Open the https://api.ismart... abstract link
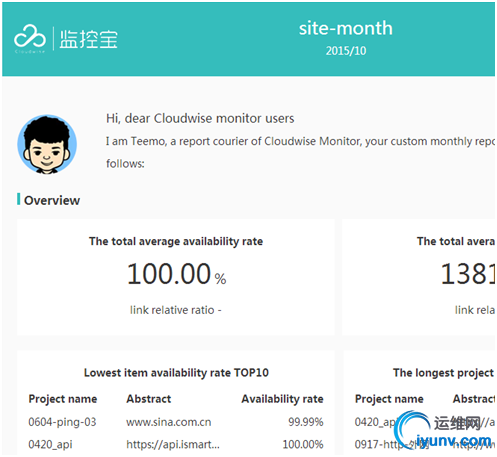Viewport: 497px width, 457px height. click(173, 444)
